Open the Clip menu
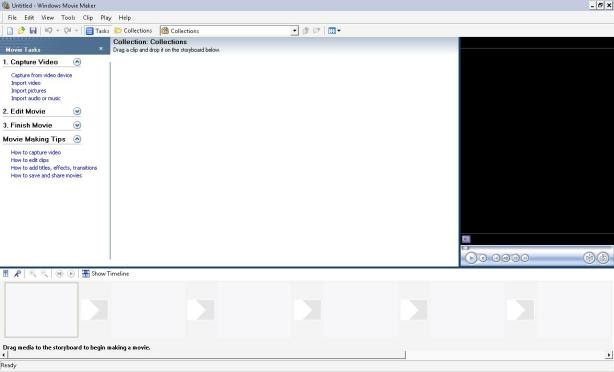This screenshot has height=372, width=614. tap(88, 18)
